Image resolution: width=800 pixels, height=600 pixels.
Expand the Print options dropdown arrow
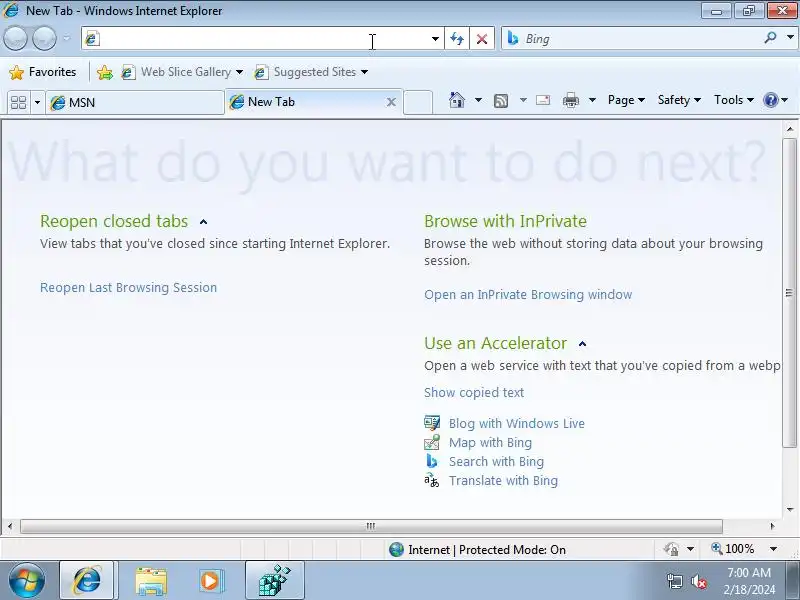click(592, 100)
